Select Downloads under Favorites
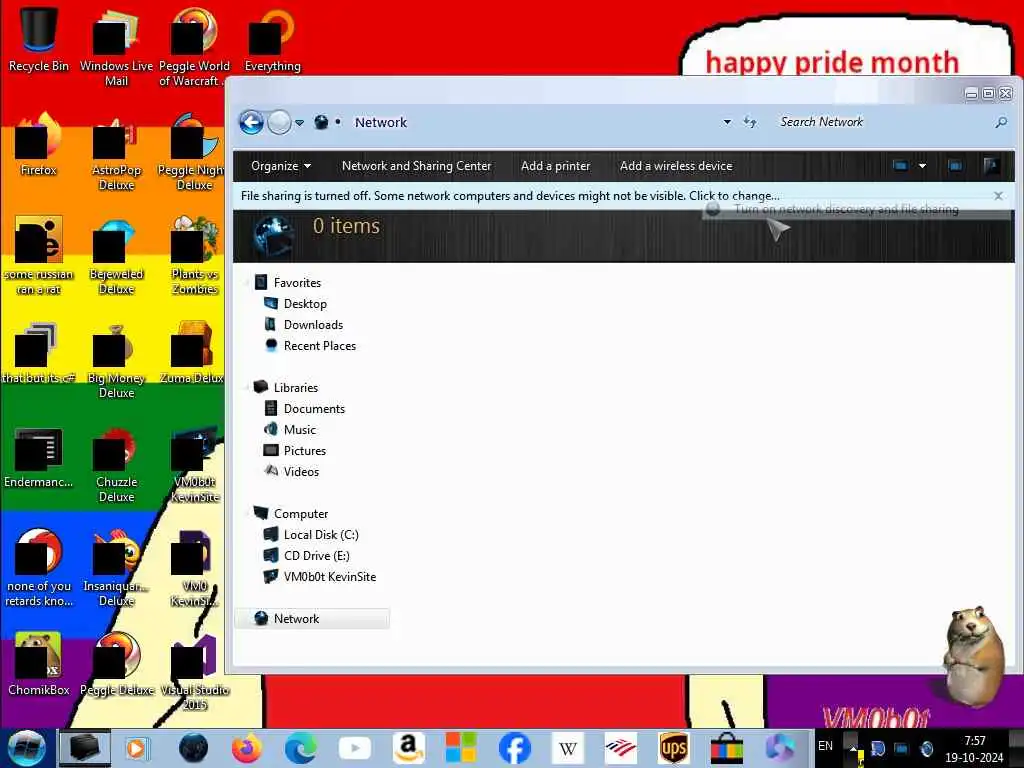Viewport: 1024px width, 768px height. (313, 325)
